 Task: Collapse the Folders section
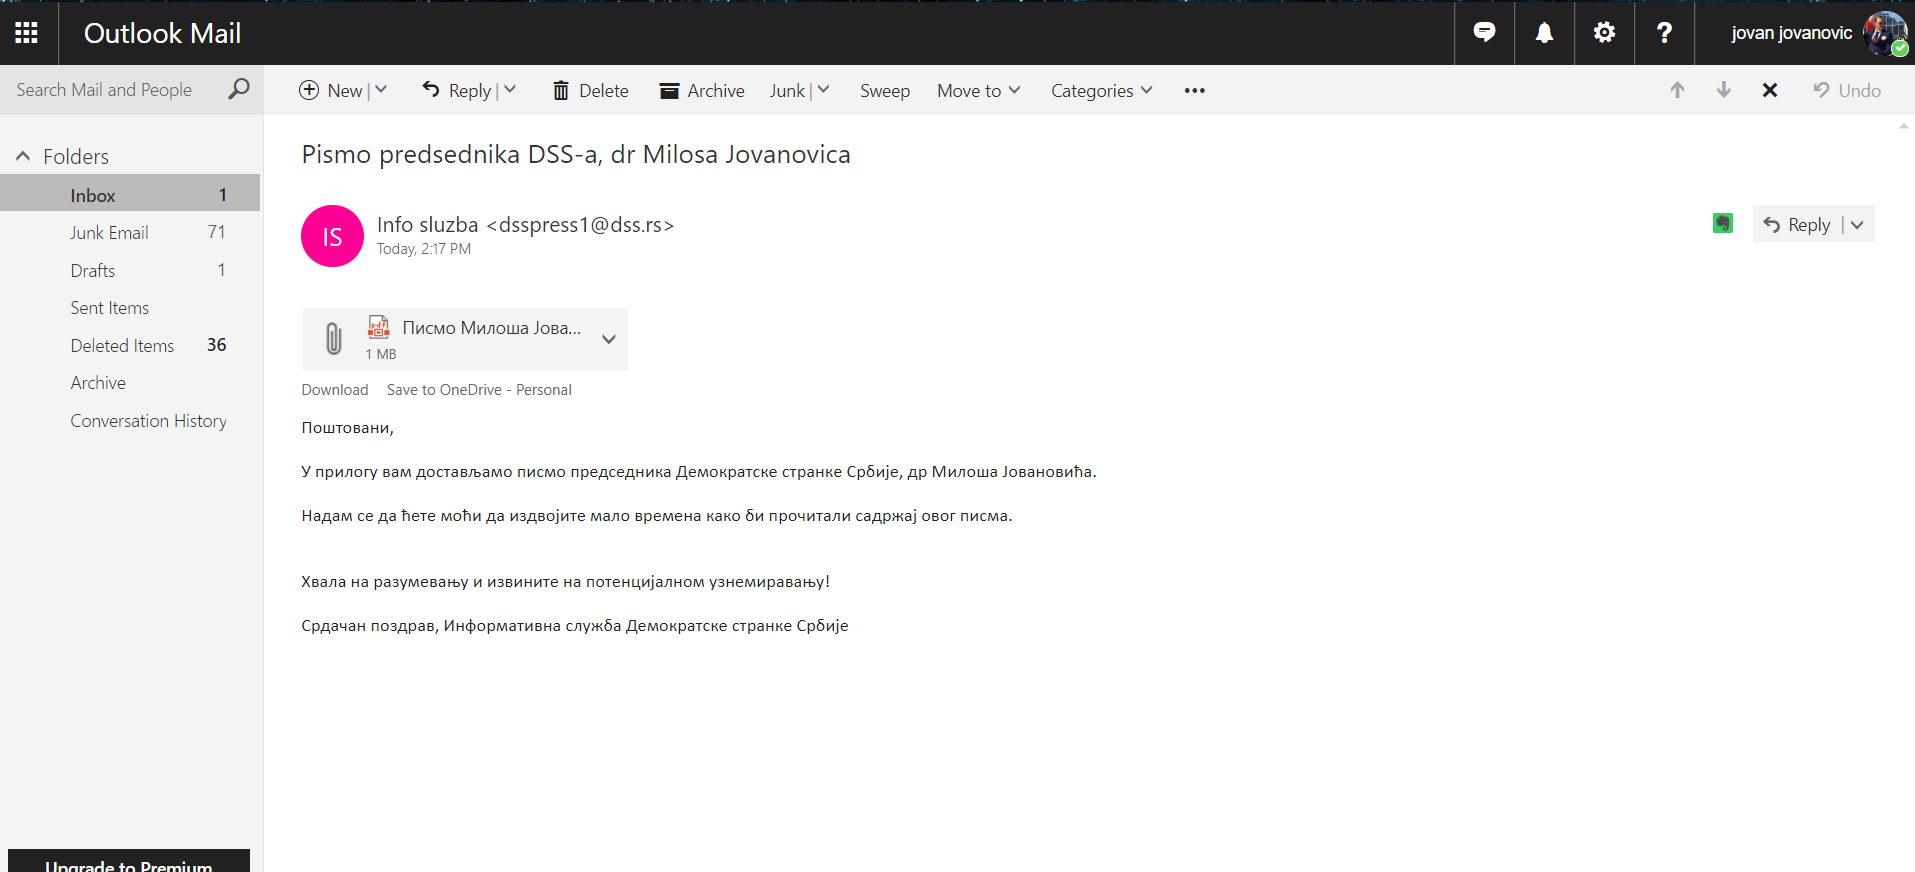23,156
